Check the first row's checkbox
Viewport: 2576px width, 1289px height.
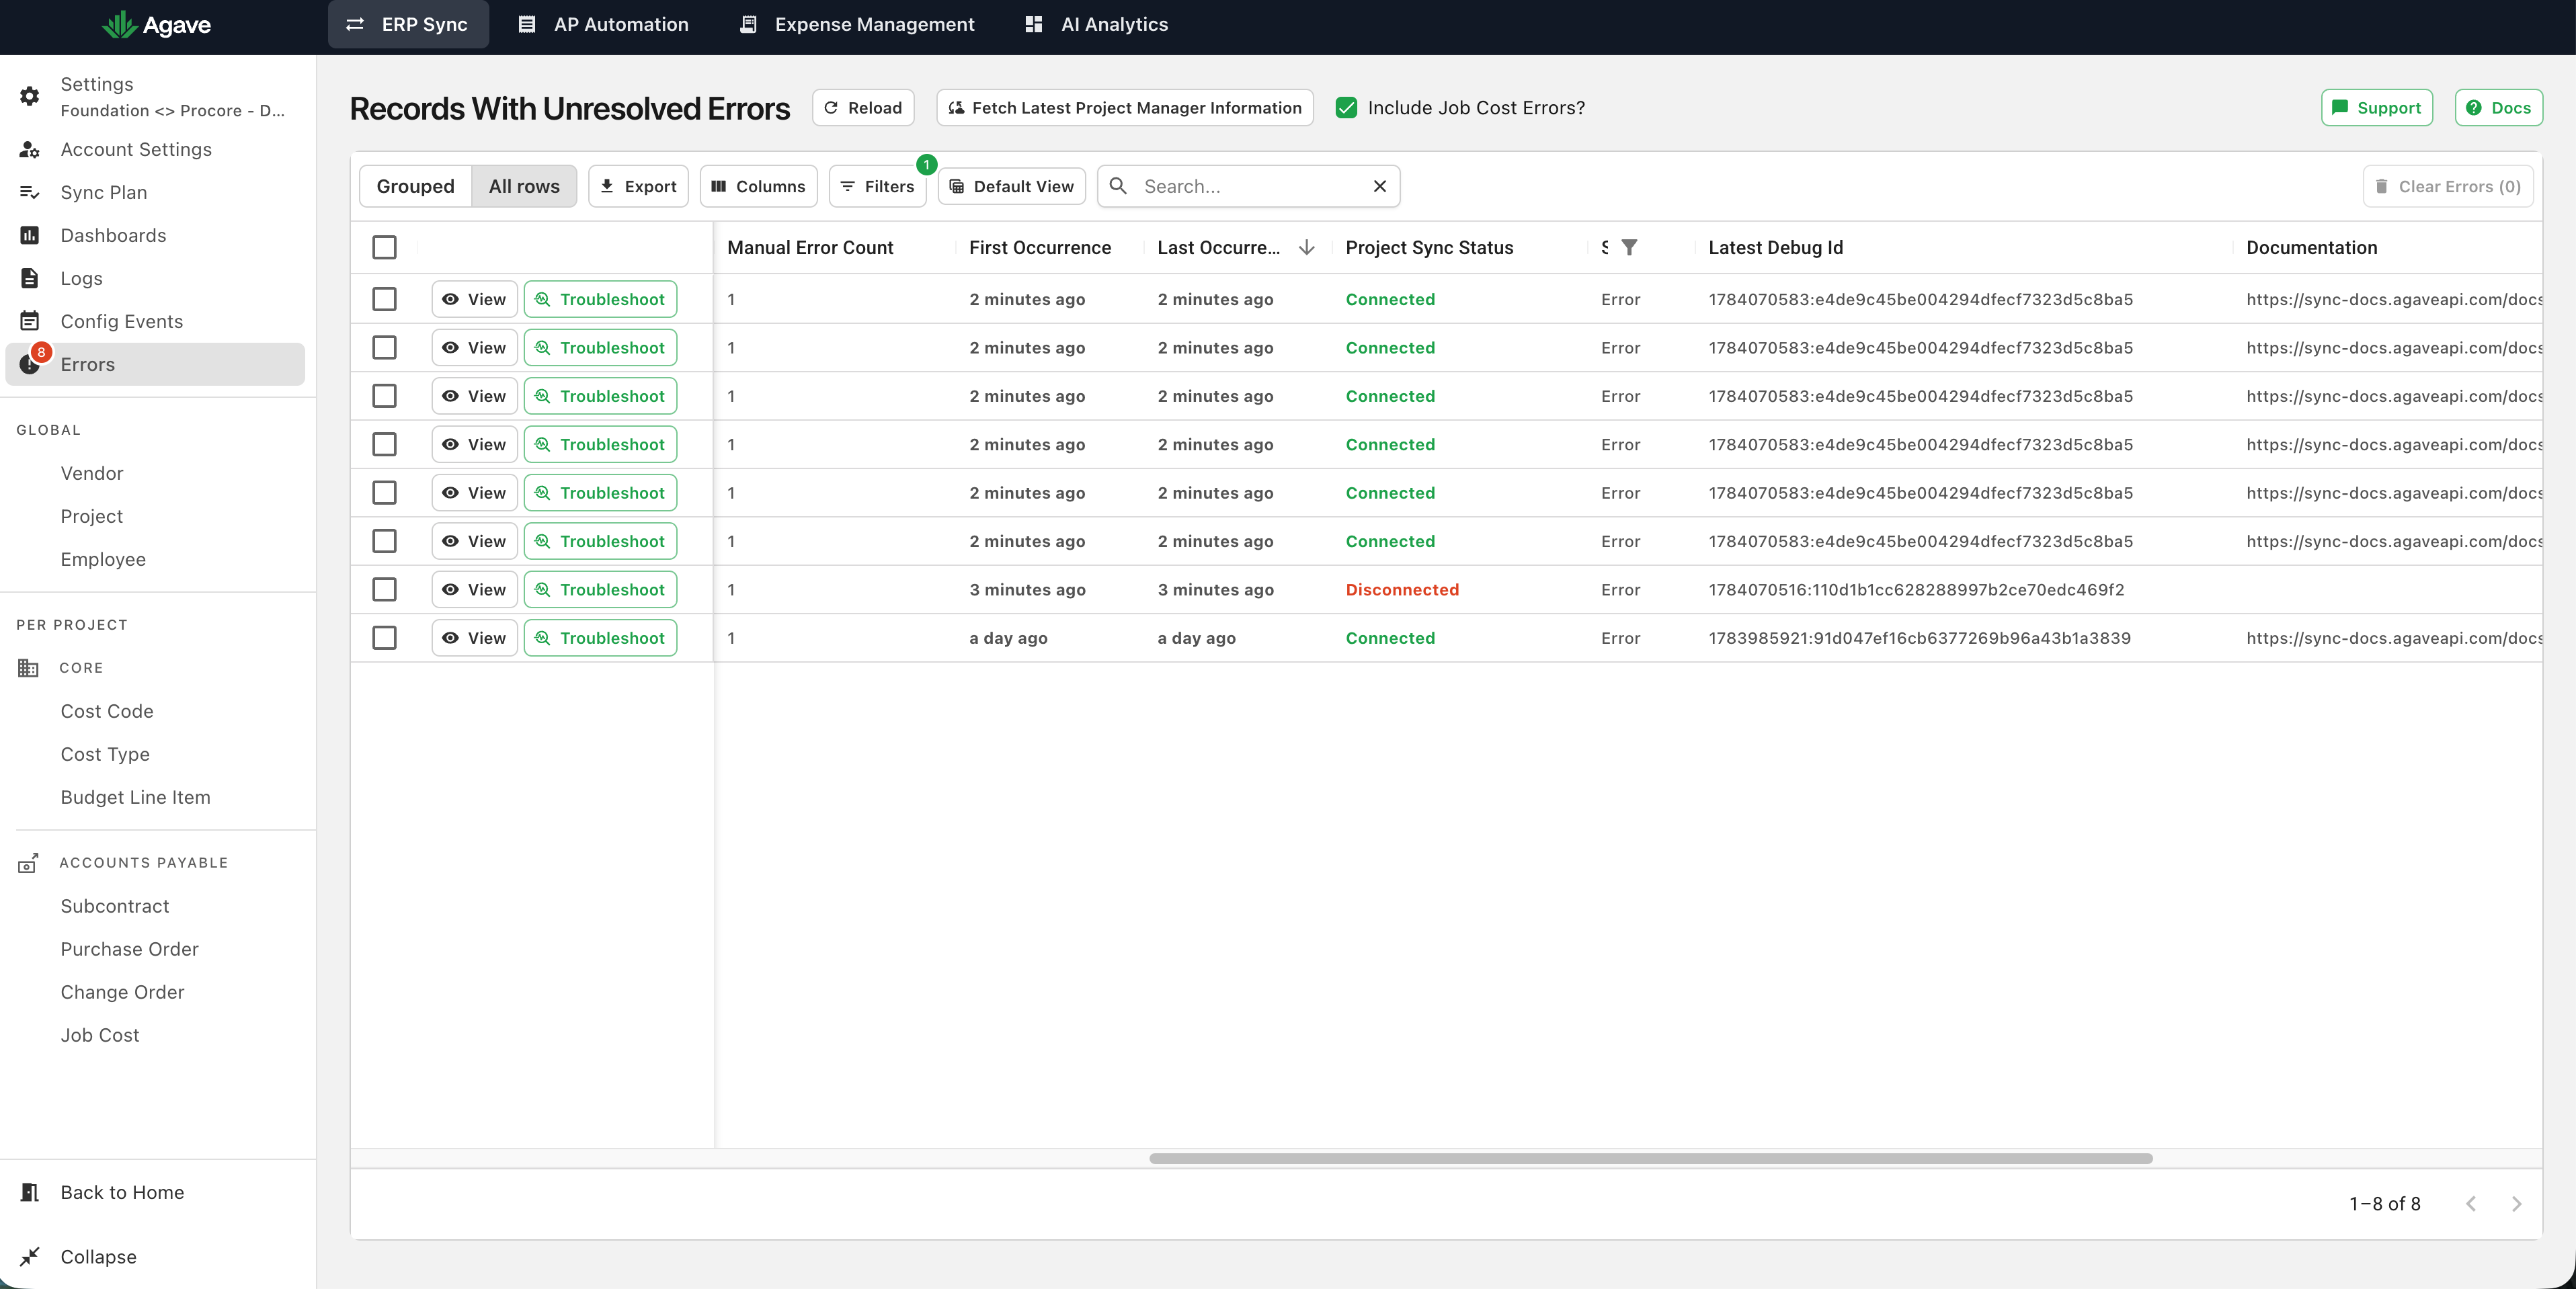(x=384, y=299)
